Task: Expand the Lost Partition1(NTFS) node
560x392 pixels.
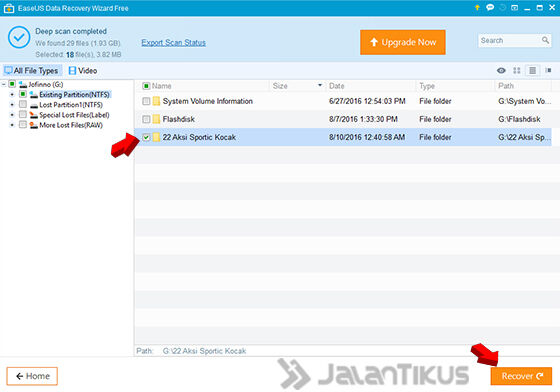Action: coord(12,105)
